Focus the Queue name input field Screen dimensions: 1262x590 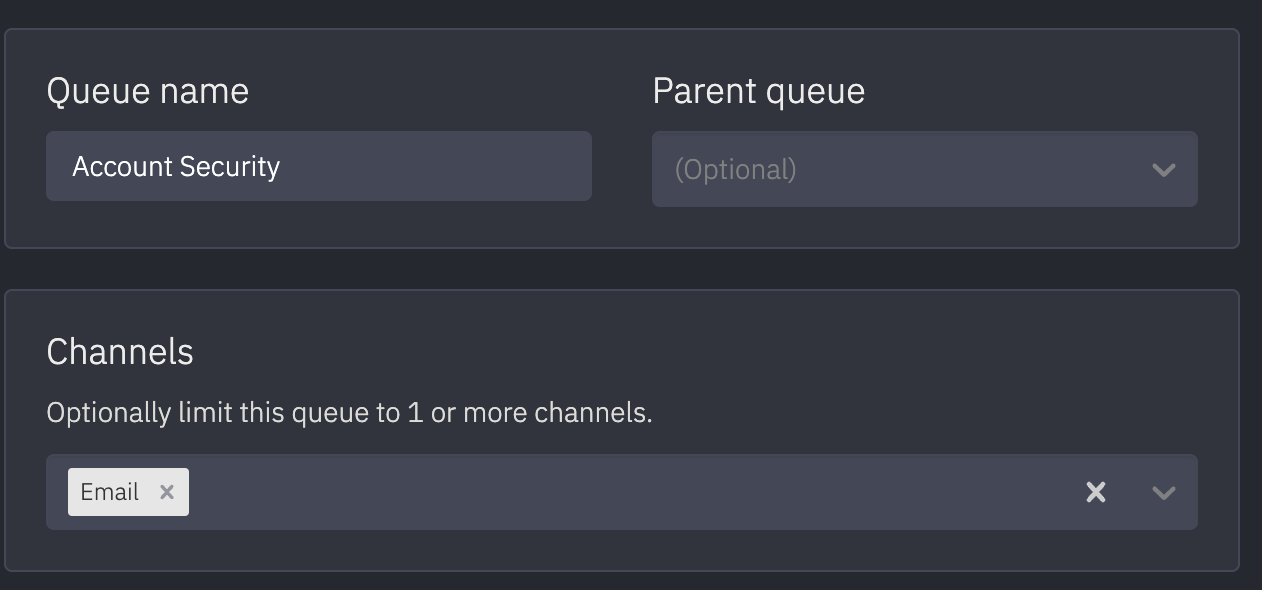pos(319,166)
